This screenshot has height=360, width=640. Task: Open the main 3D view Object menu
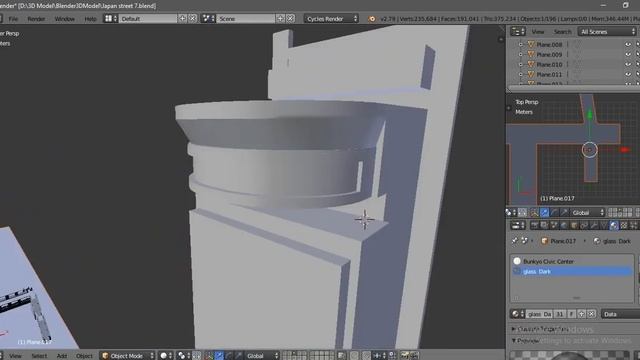(84, 356)
